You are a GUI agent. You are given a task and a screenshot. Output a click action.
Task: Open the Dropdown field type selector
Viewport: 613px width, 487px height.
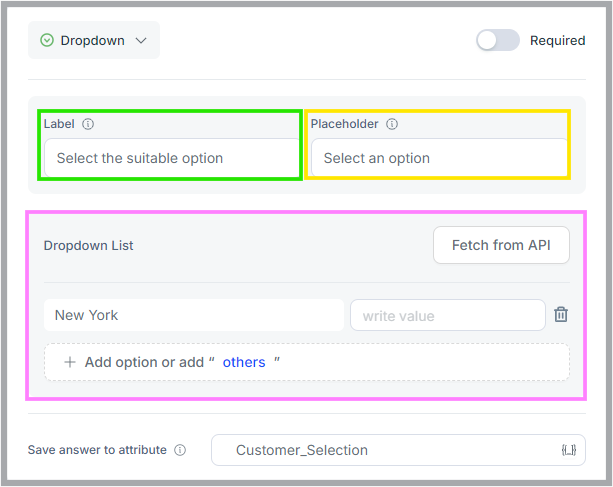(x=94, y=40)
